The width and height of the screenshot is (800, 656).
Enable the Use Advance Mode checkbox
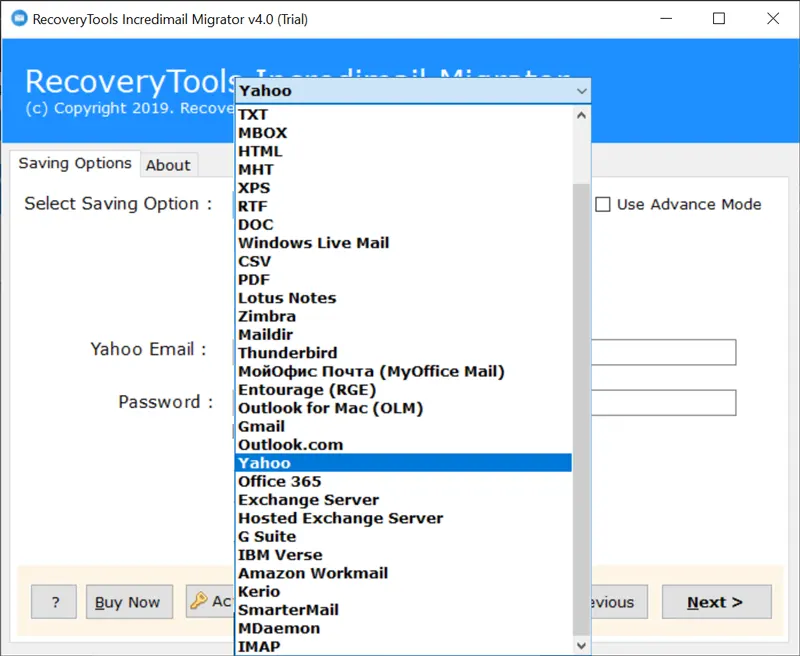tap(603, 205)
